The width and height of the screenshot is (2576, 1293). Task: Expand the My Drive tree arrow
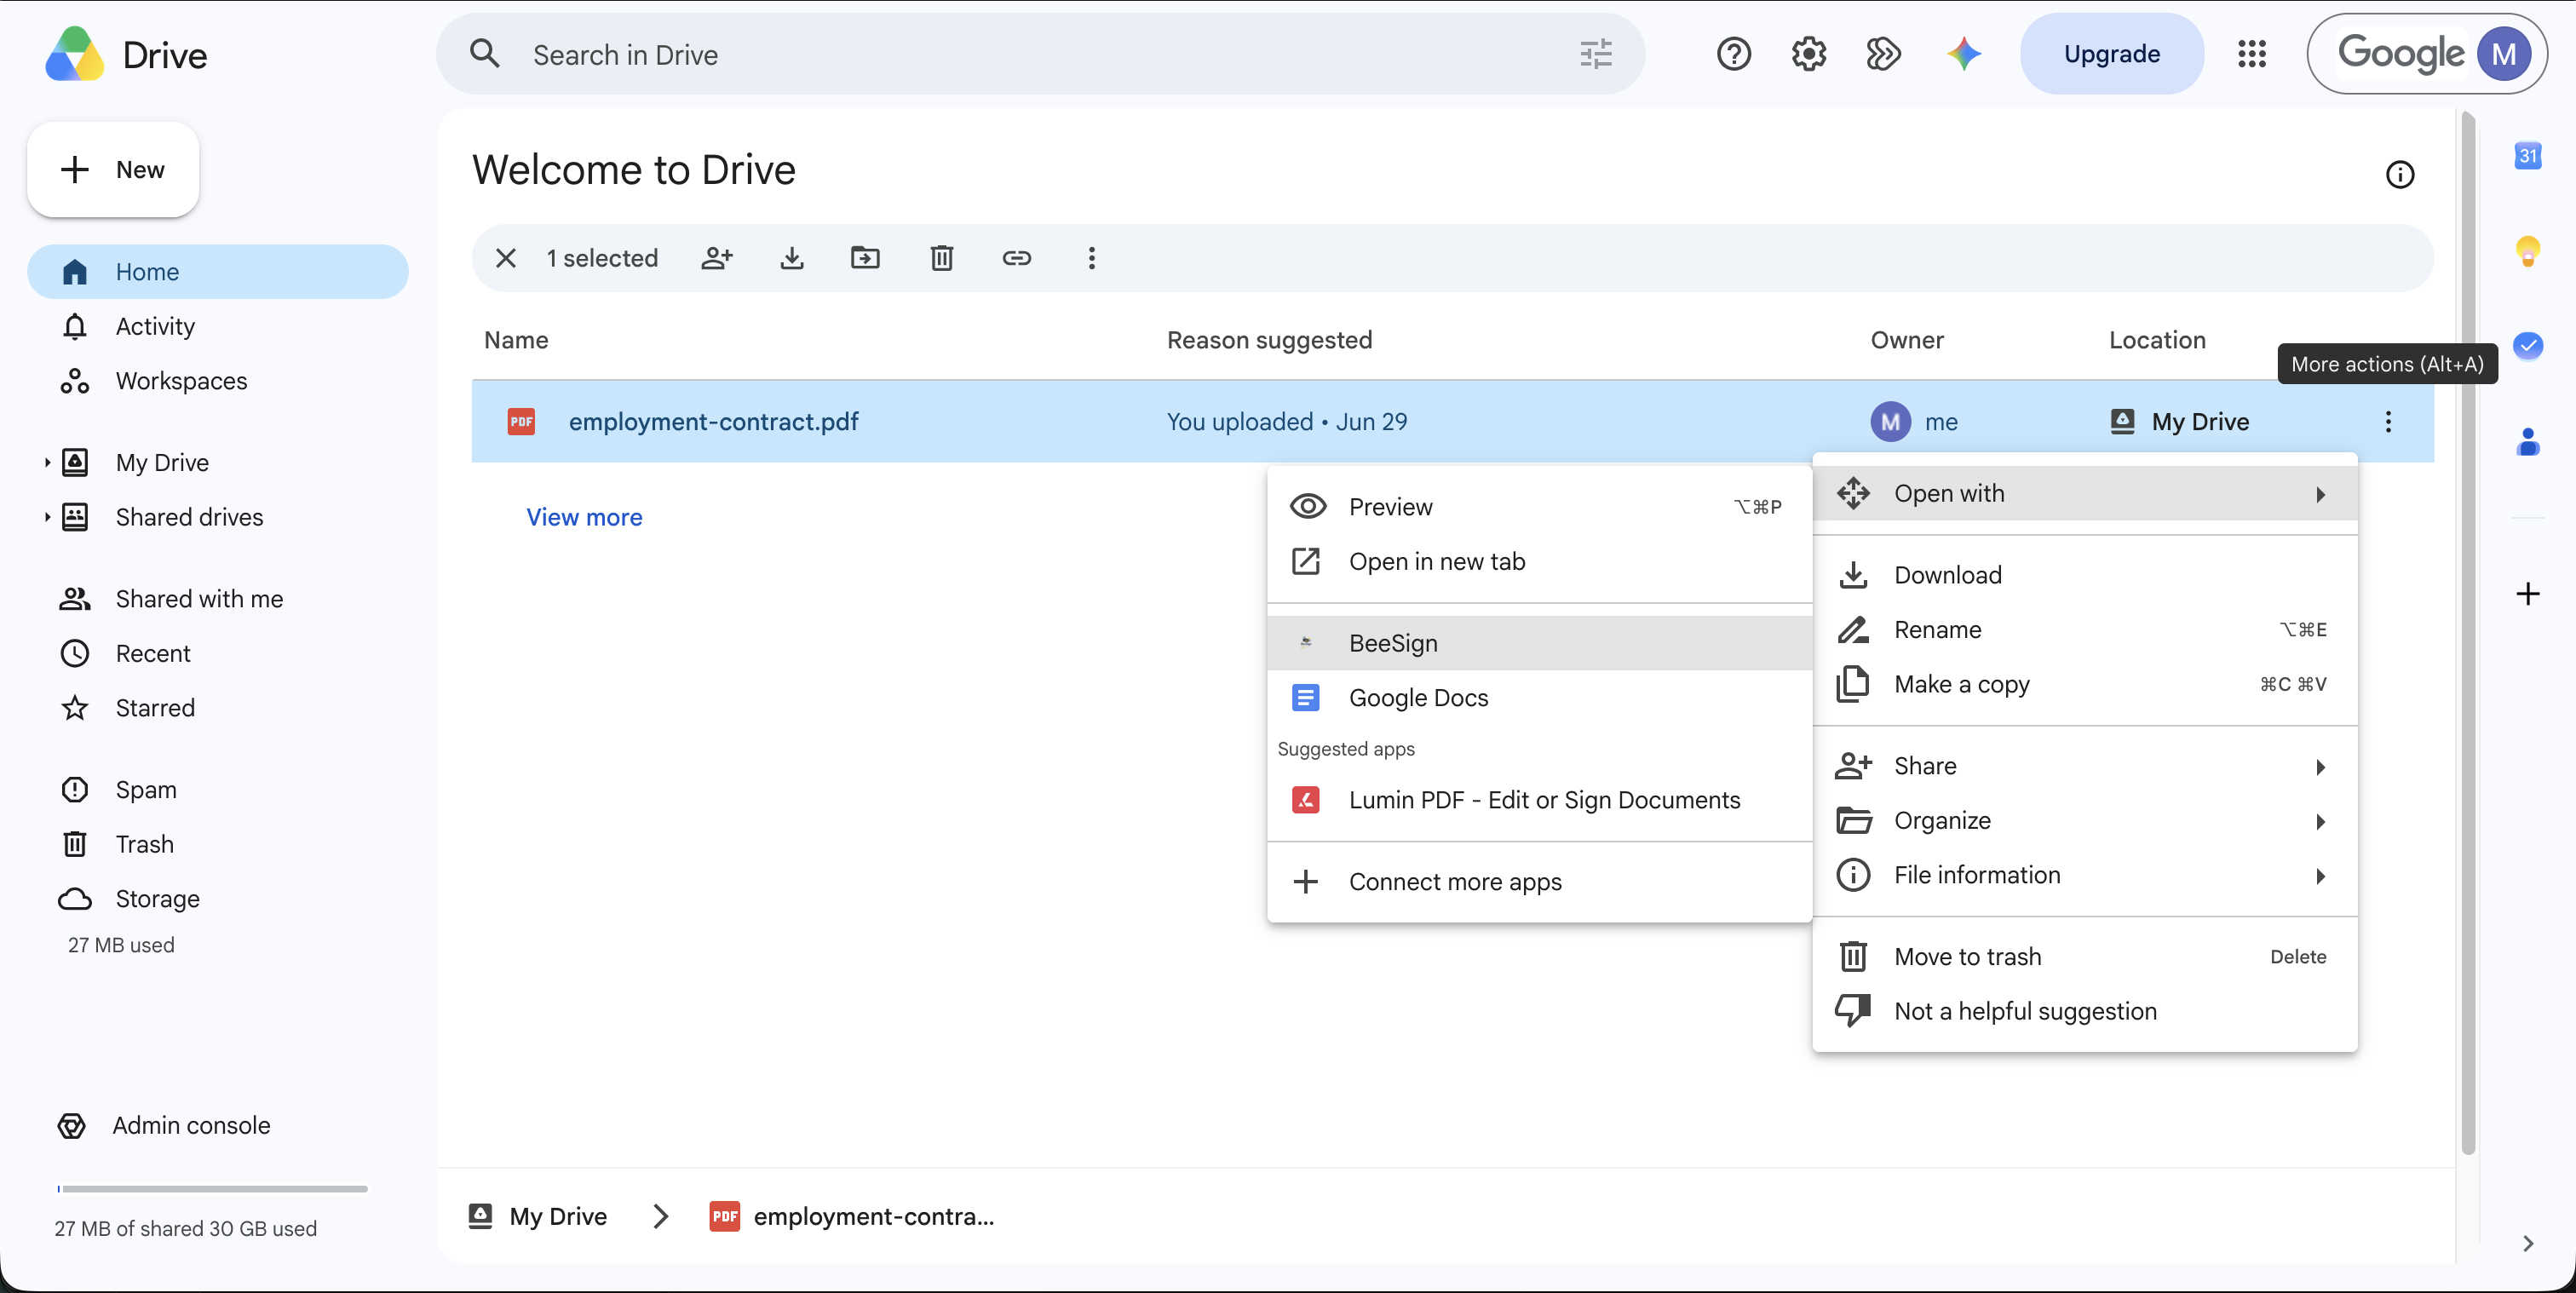point(46,463)
